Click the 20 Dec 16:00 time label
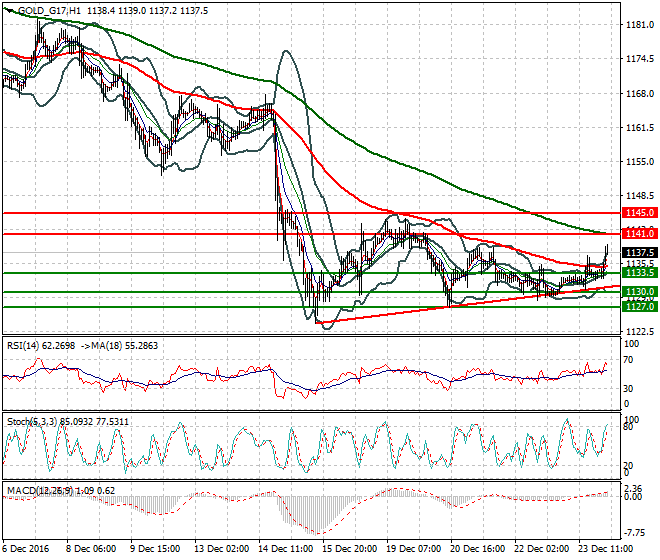Image resolution: width=660 pixels, height=560 pixels. (x=477, y=549)
